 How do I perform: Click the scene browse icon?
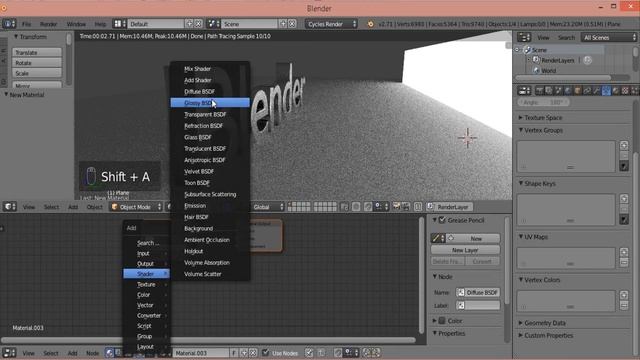click(213, 24)
